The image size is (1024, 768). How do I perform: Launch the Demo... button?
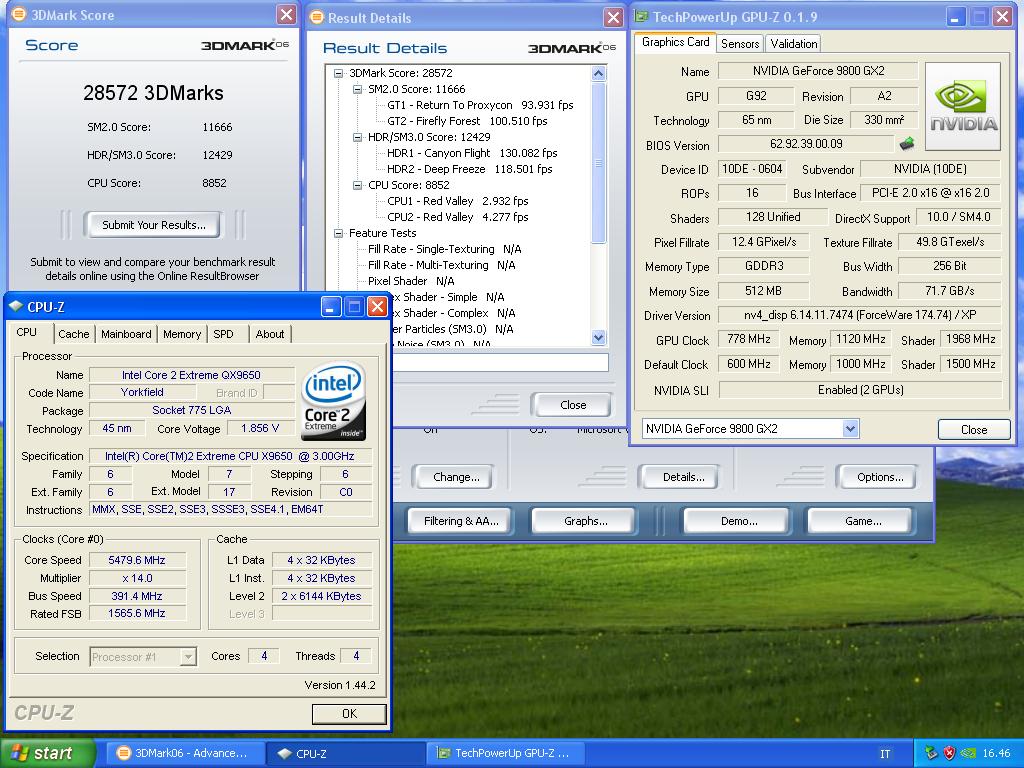pos(739,521)
